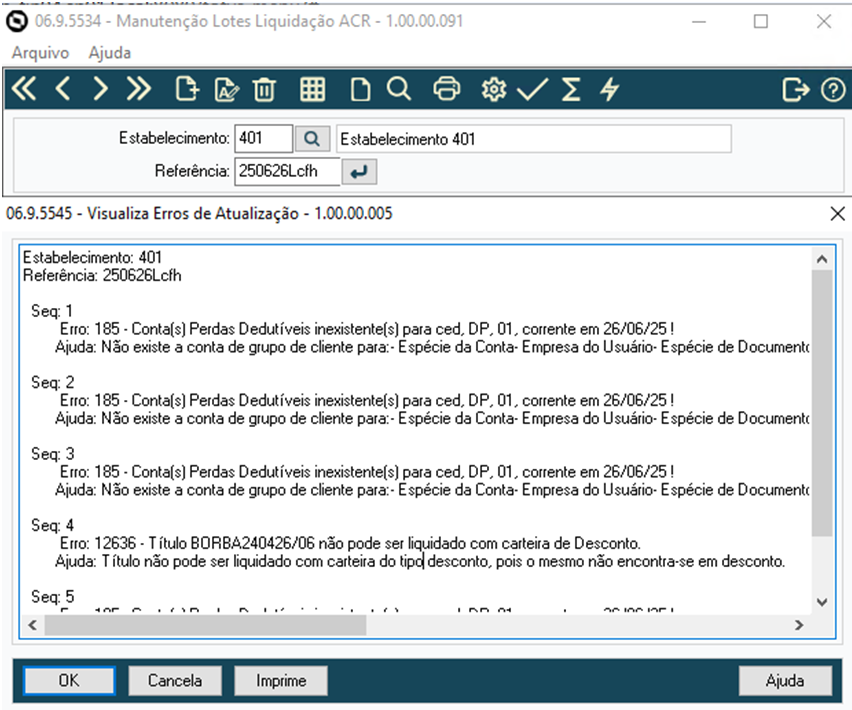Open the Estabelecimento lookup magnifier
This screenshot has width=852, height=710.
click(314, 138)
